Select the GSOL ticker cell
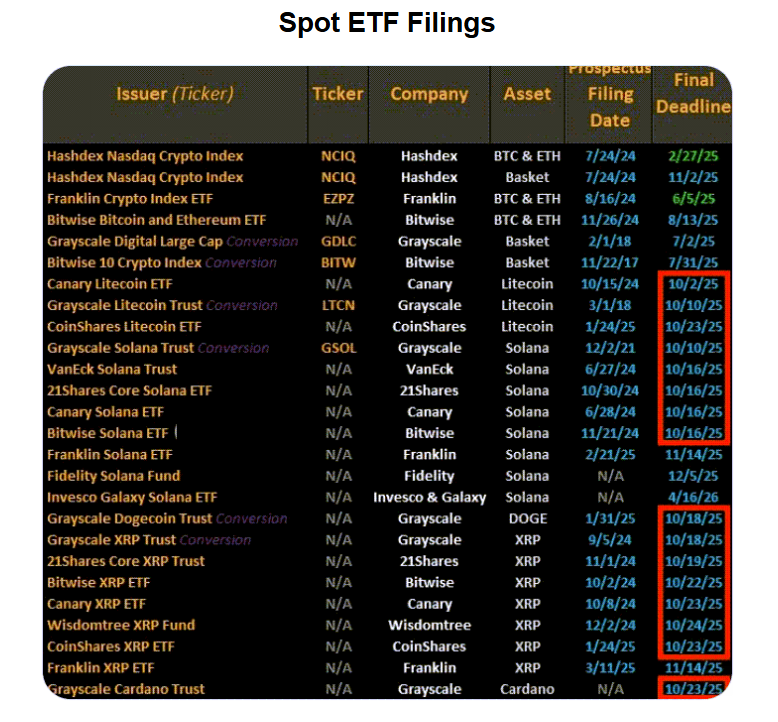Image resolution: width=778 pixels, height=722 pixels. click(338, 348)
